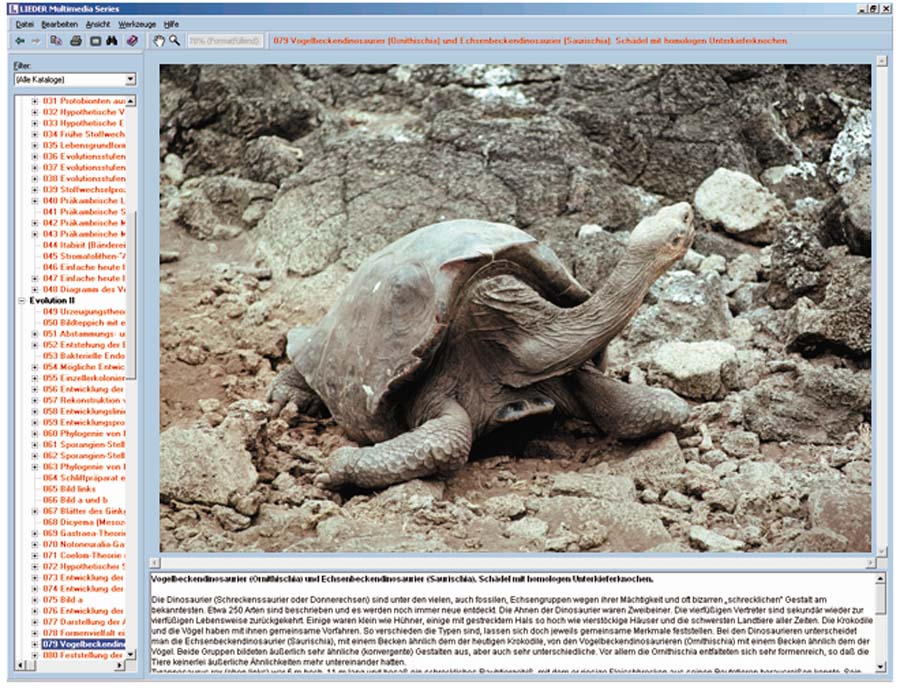Select tree item '044 Itabirit'
The height and width of the screenshot is (693, 900).
83,244
